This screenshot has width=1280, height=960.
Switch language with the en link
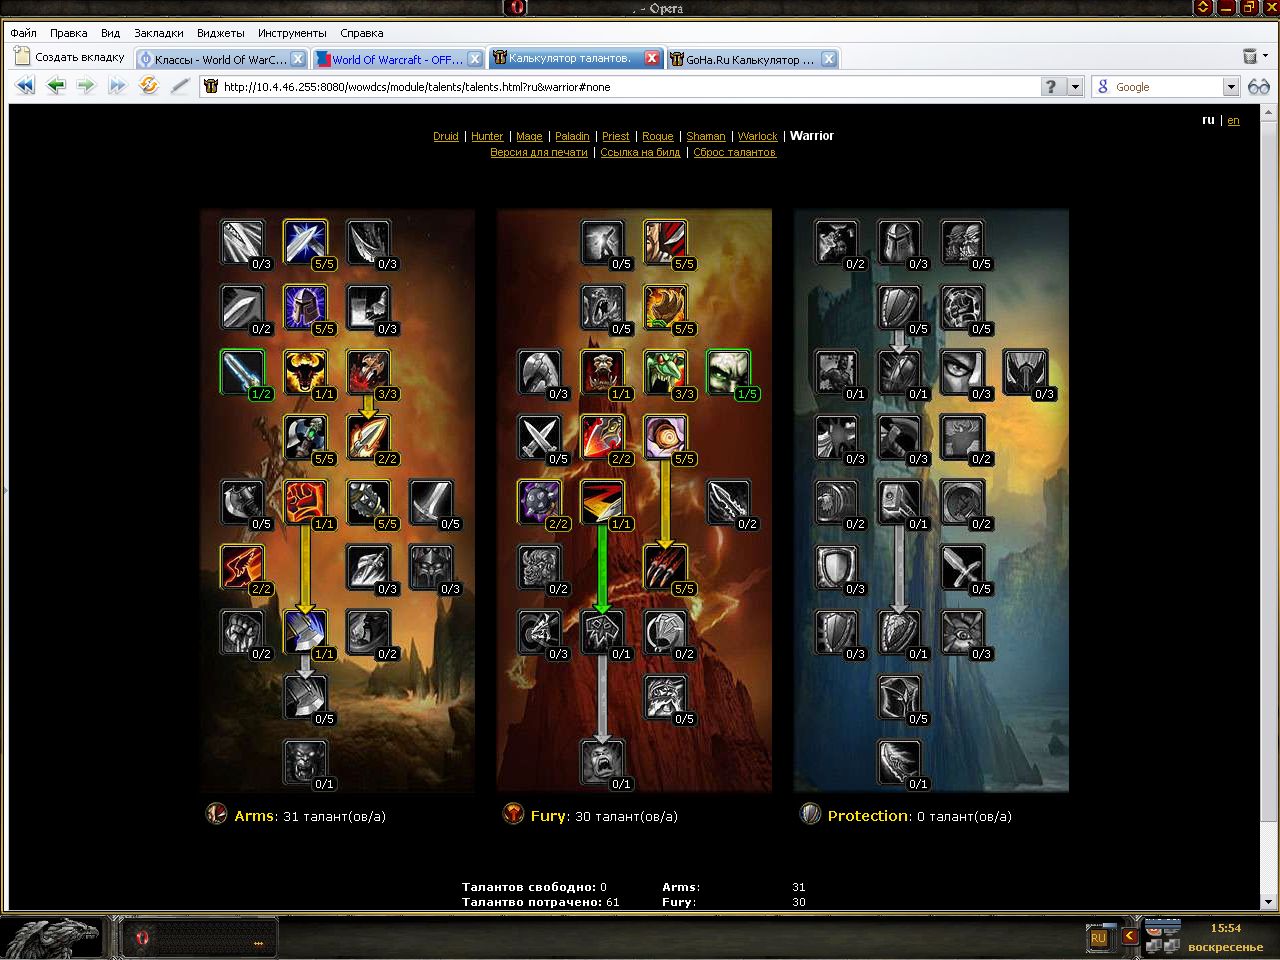pyautogui.click(x=1233, y=120)
